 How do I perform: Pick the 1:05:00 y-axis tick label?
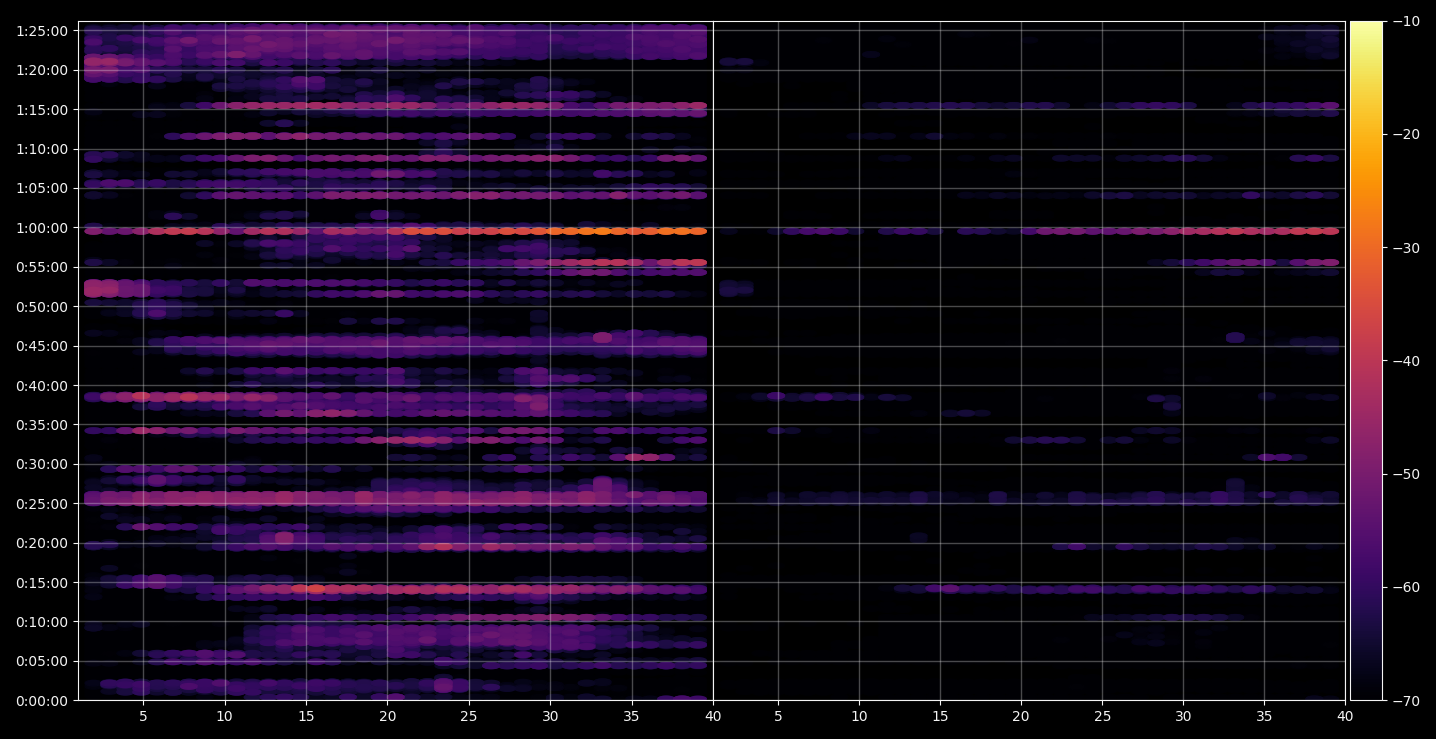tap(42, 188)
